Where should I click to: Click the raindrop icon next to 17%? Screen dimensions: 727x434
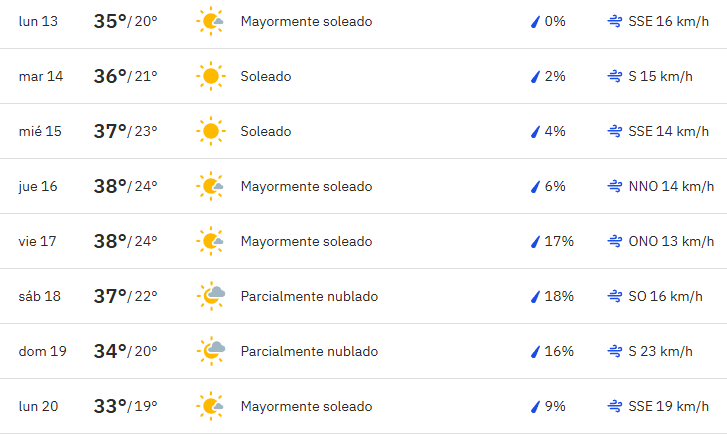[535, 242]
